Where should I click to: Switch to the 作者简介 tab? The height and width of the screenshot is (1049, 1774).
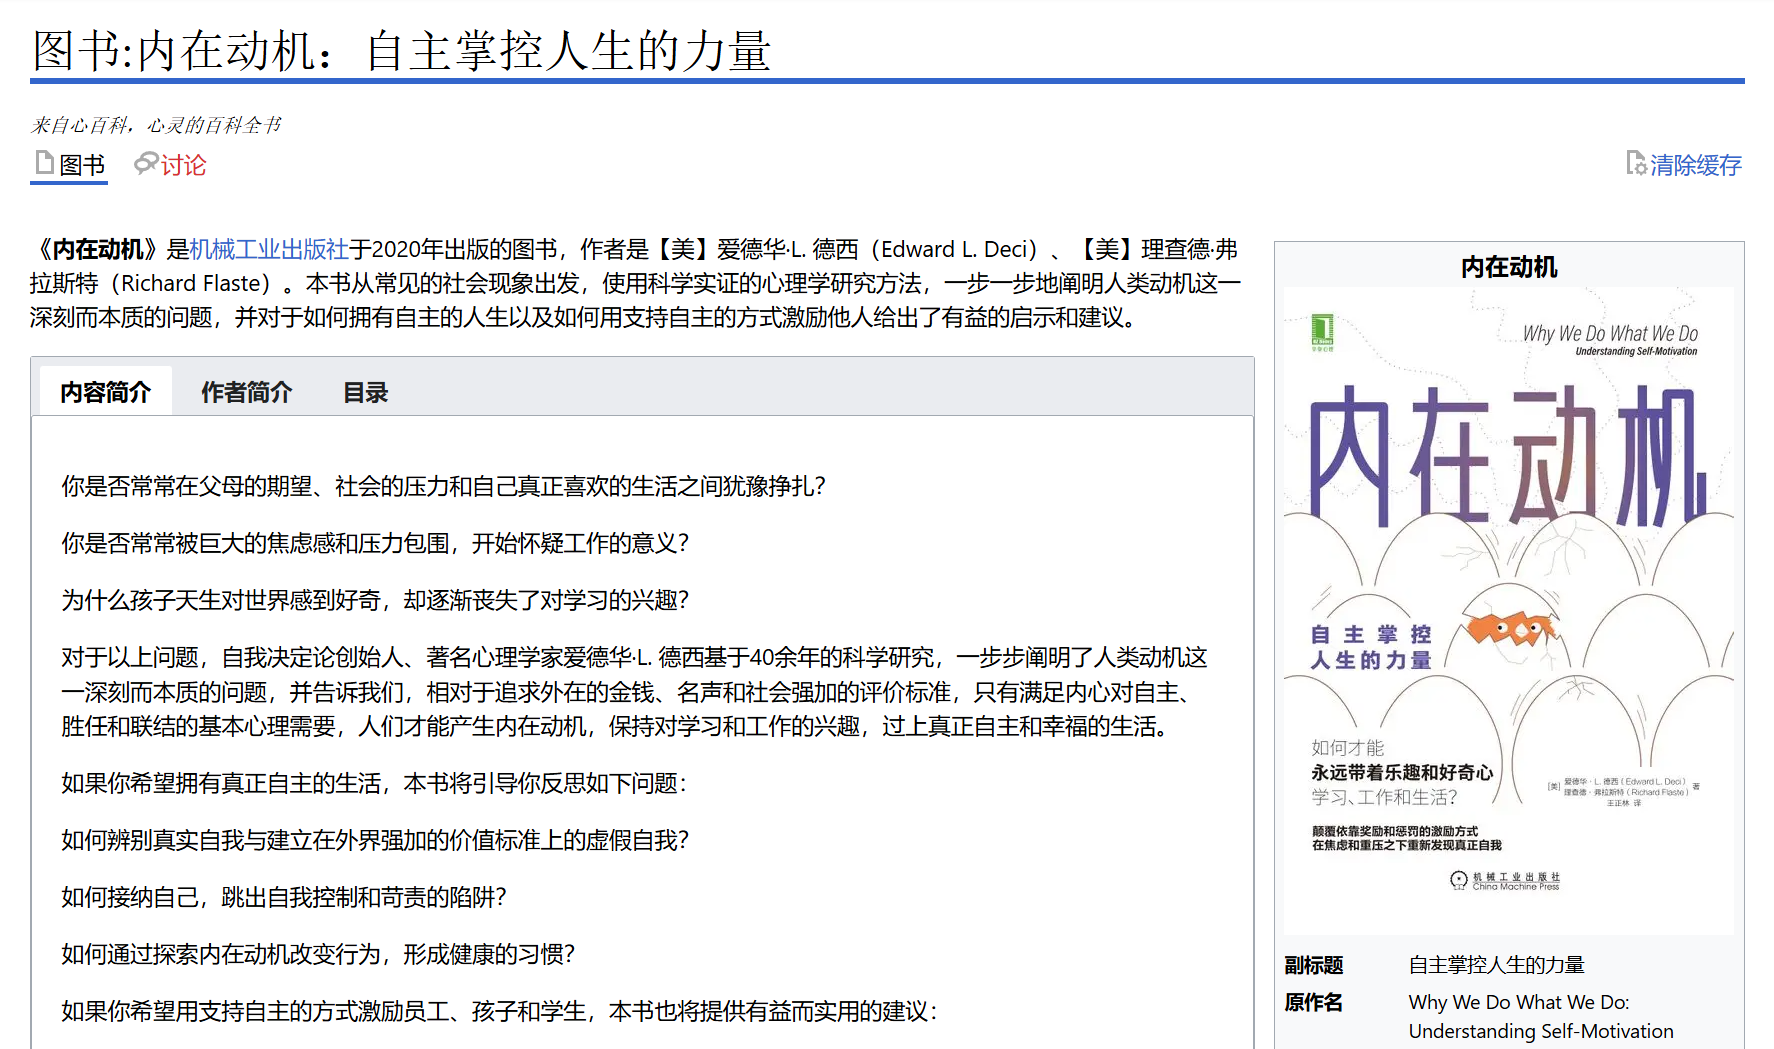pyautogui.click(x=246, y=392)
